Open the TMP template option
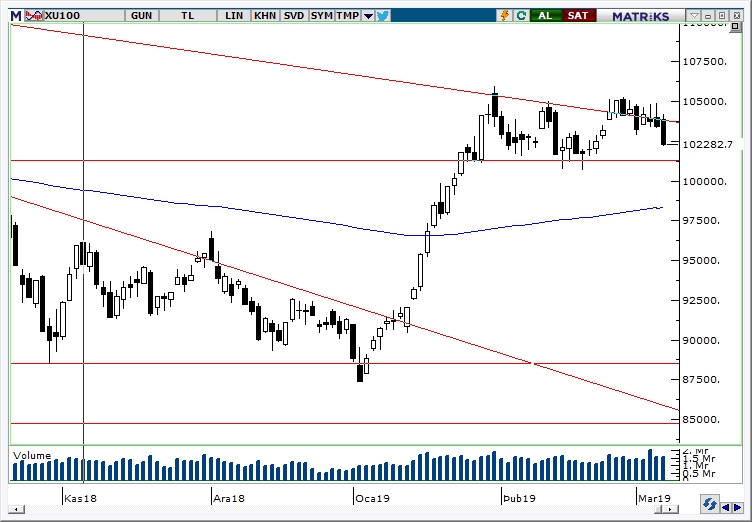This screenshot has height=522, width=752. (x=348, y=16)
